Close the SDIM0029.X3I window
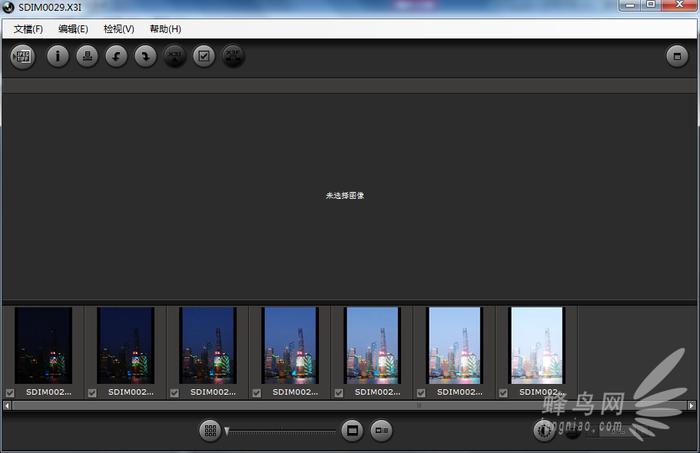Image resolution: width=700 pixels, height=453 pixels. [679, 5]
